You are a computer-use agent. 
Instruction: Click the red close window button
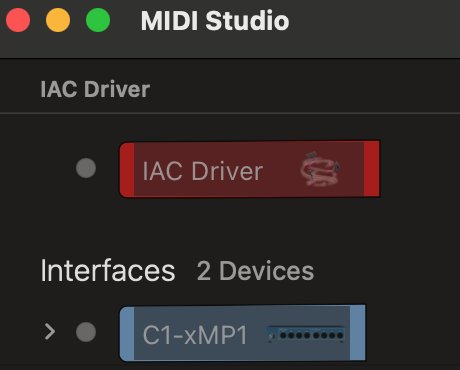[x=18, y=20]
